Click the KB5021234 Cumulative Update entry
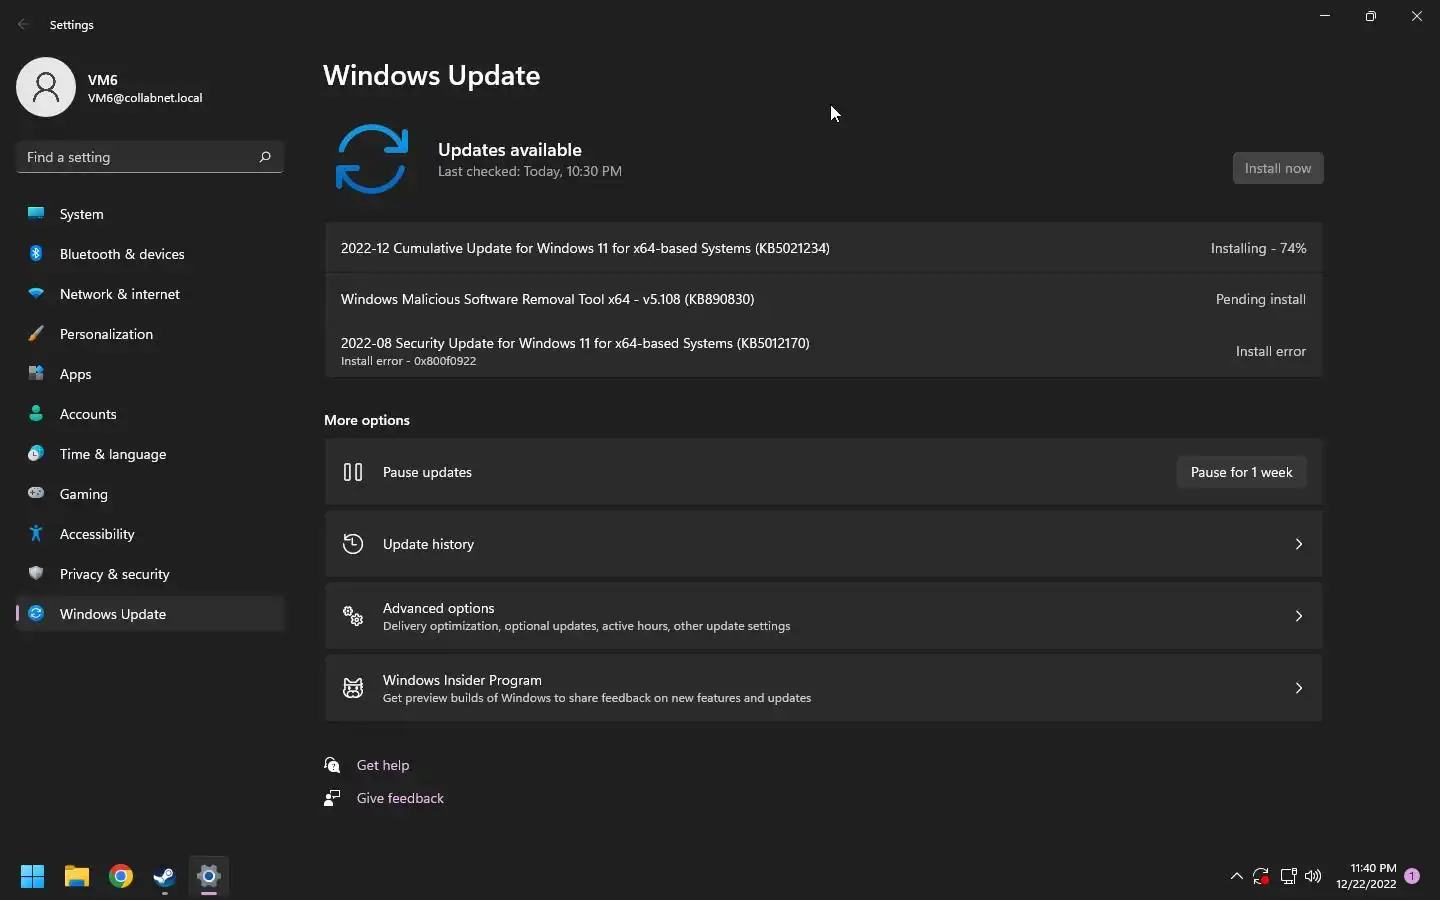This screenshot has width=1440, height=900. (x=823, y=248)
